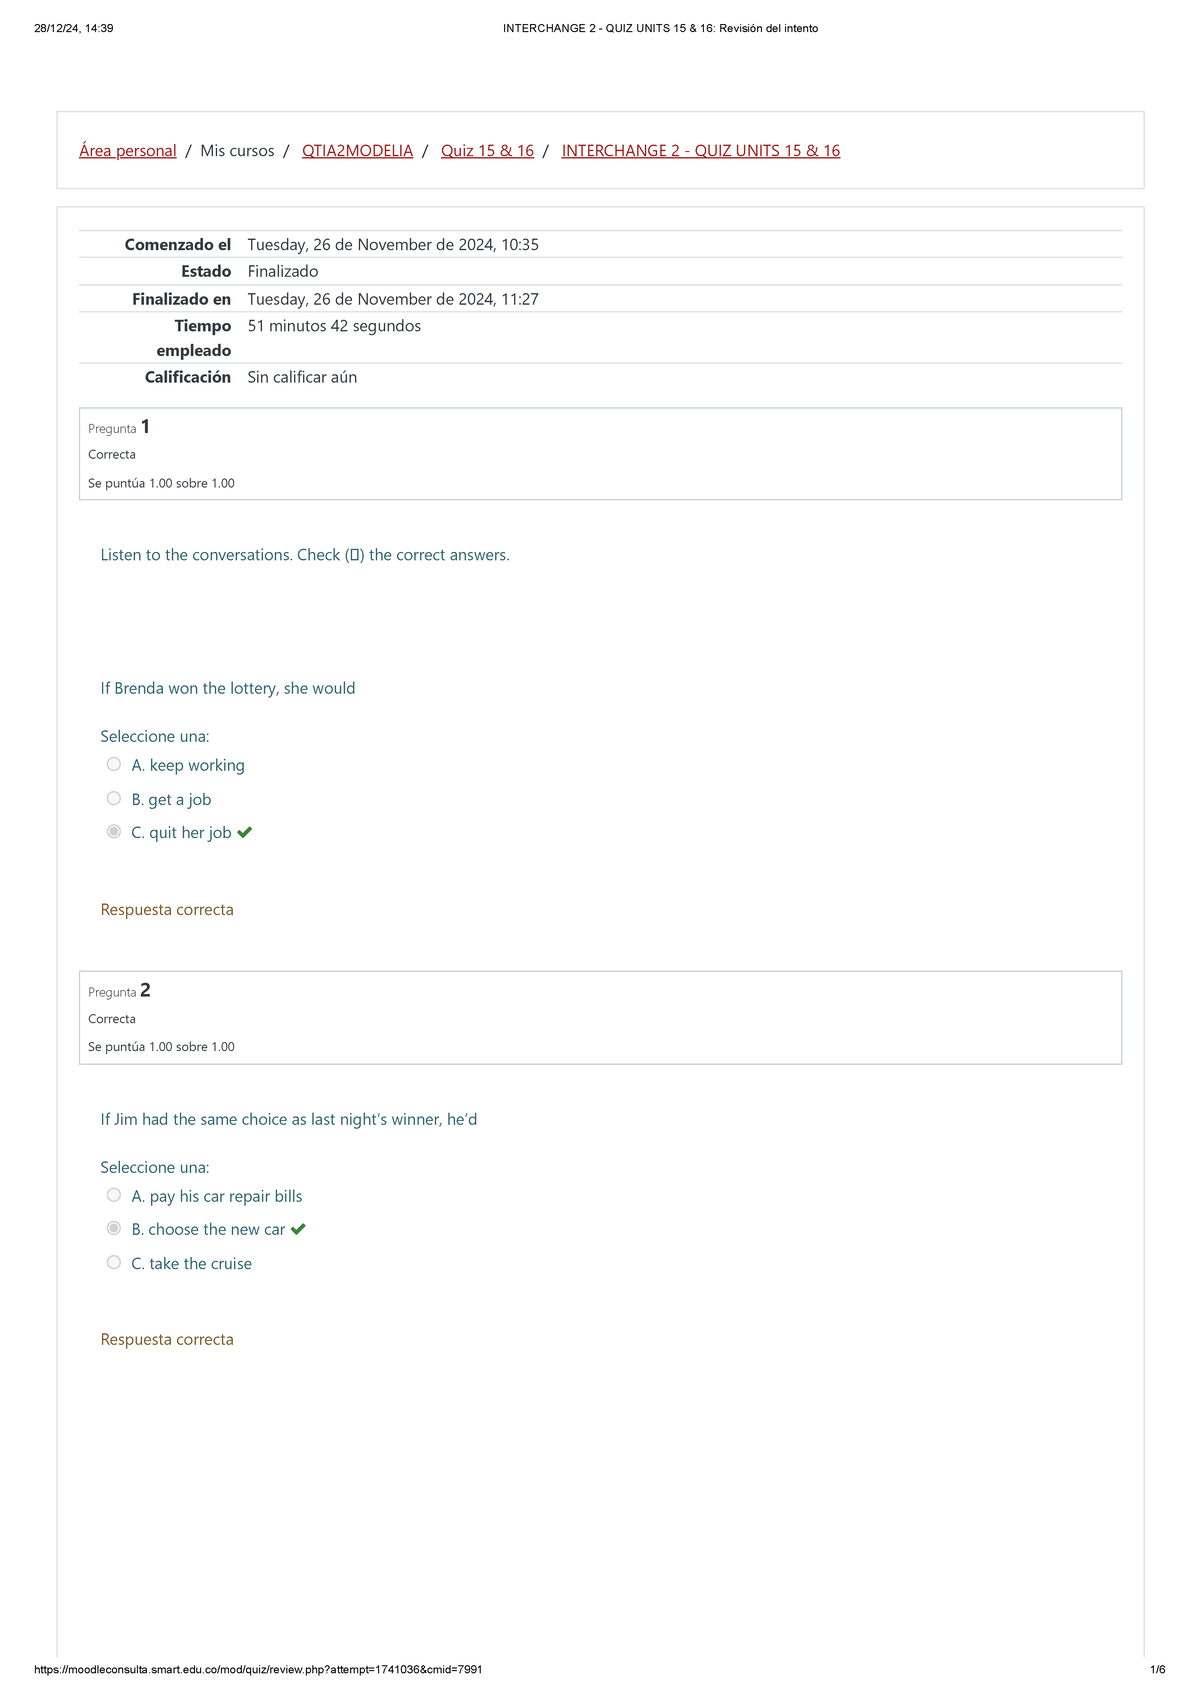Screen dimensions: 1200x1698
Task: Go to the QTIA2MODELIA course link
Action: 357,151
